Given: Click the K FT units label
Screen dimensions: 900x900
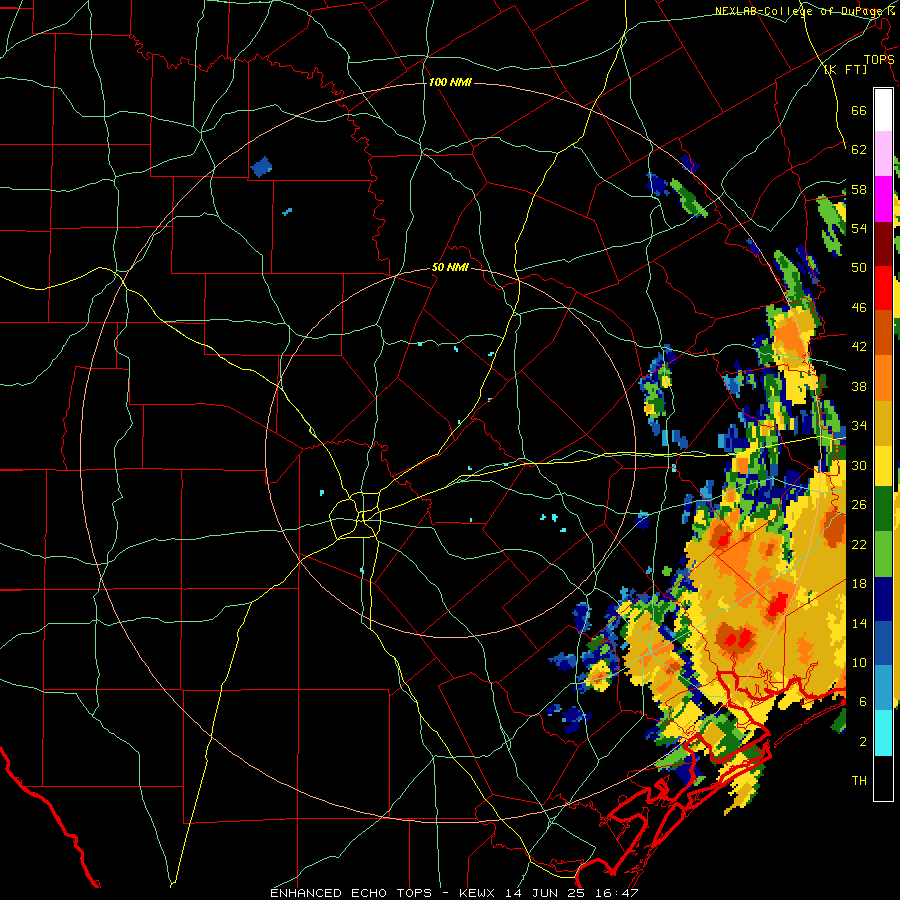Looking at the screenshot, I should click(x=846, y=69).
